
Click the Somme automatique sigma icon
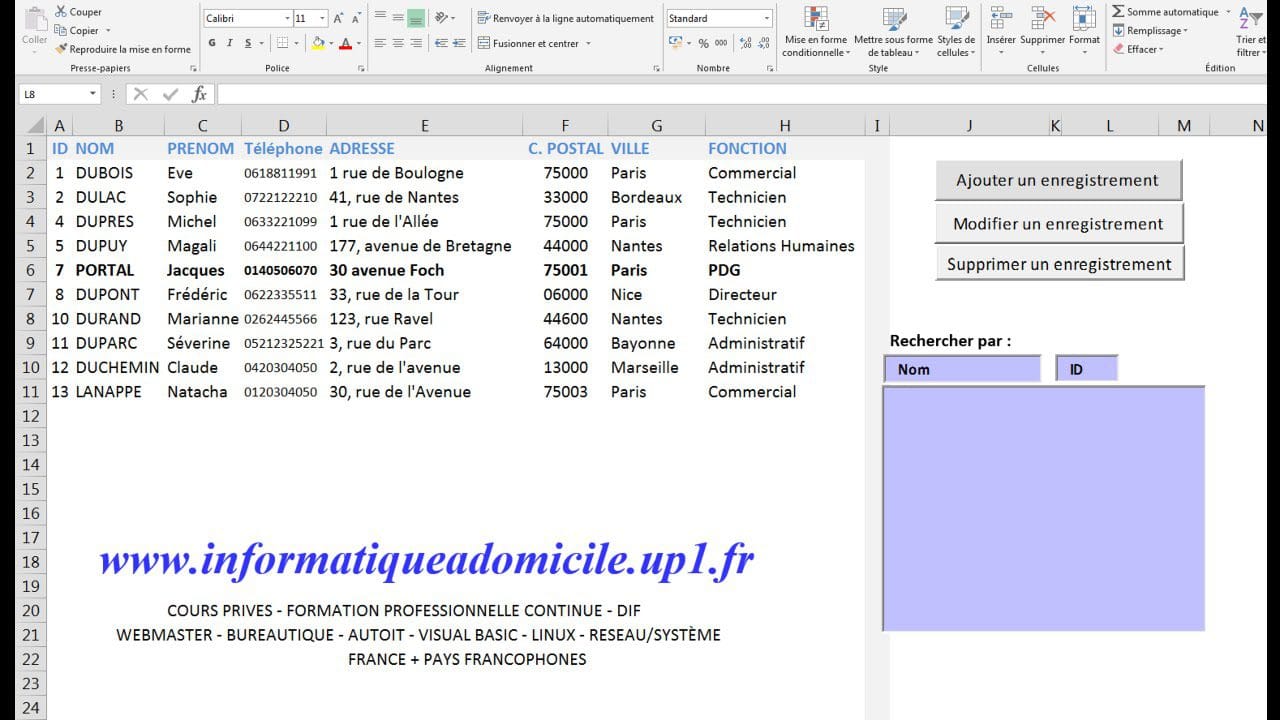(x=1118, y=12)
